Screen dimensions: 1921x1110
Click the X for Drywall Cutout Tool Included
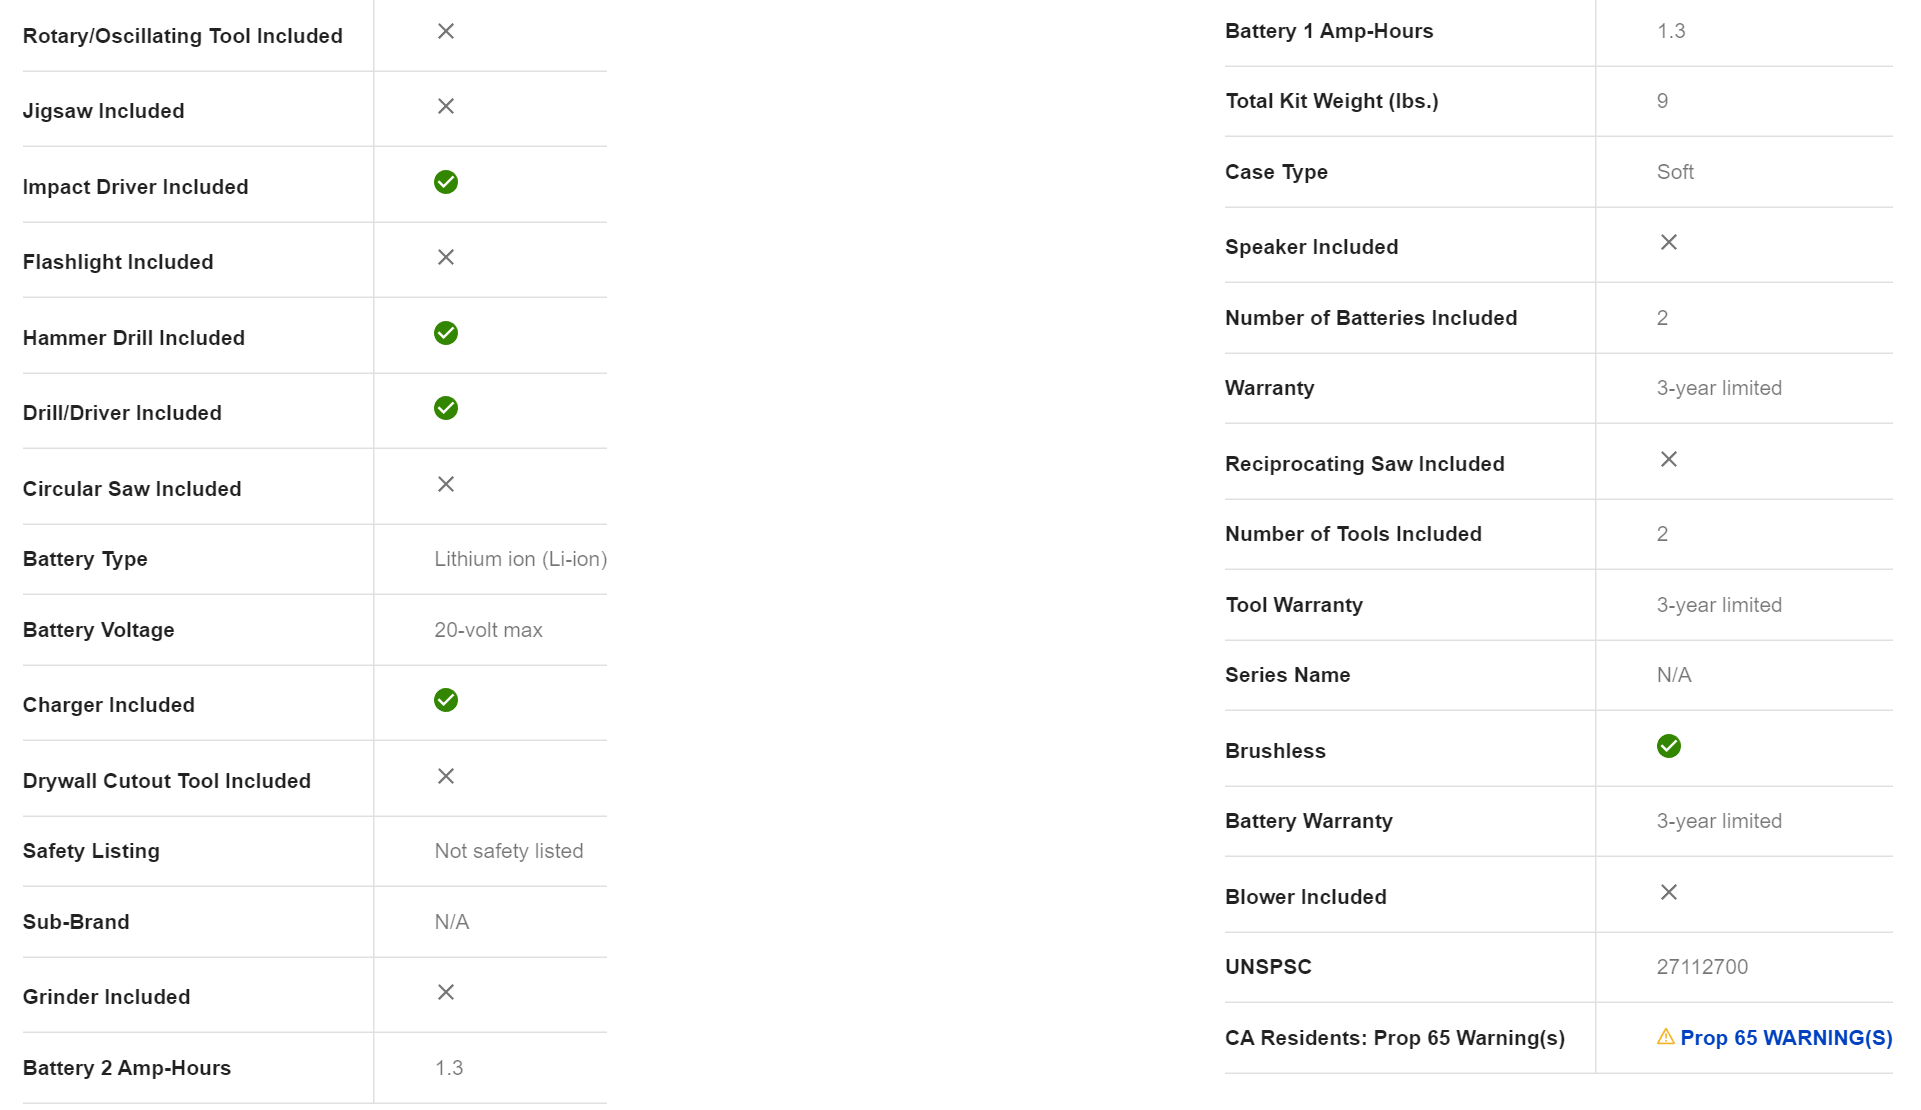446,776
